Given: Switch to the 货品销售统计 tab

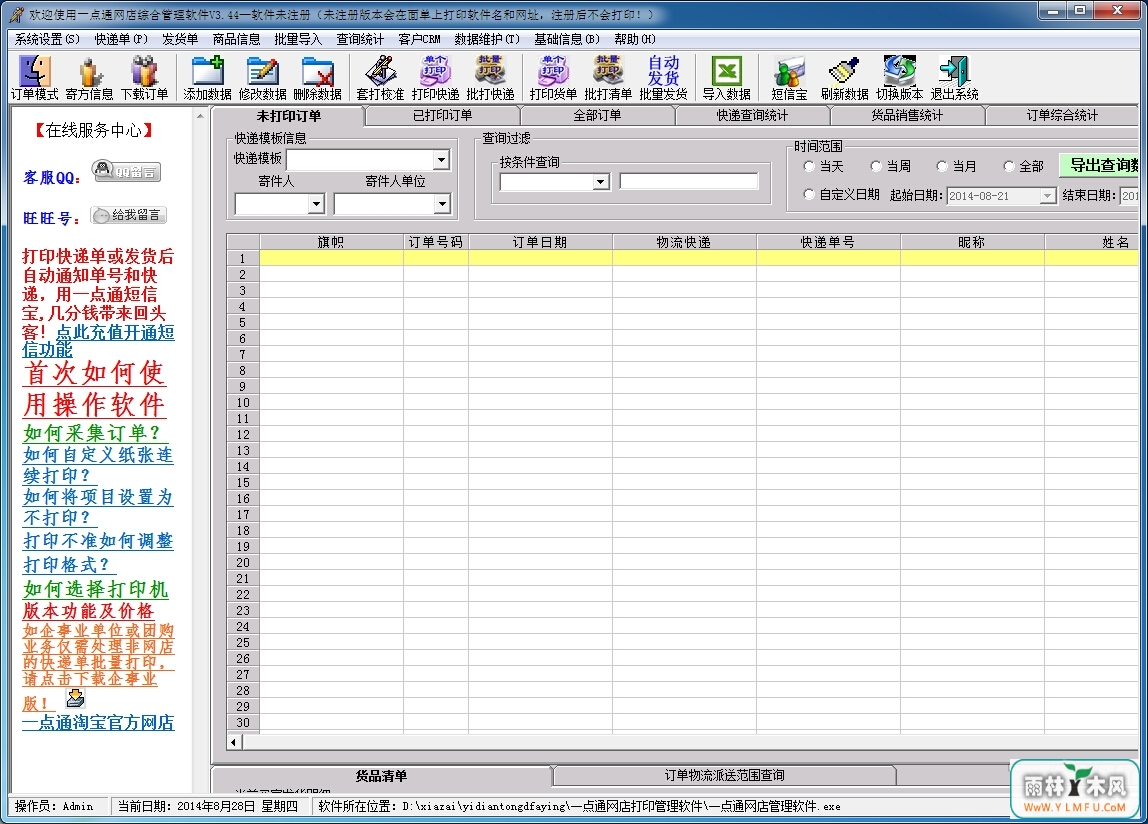Looking at the screenshot, I should click(x=907, y=116).
